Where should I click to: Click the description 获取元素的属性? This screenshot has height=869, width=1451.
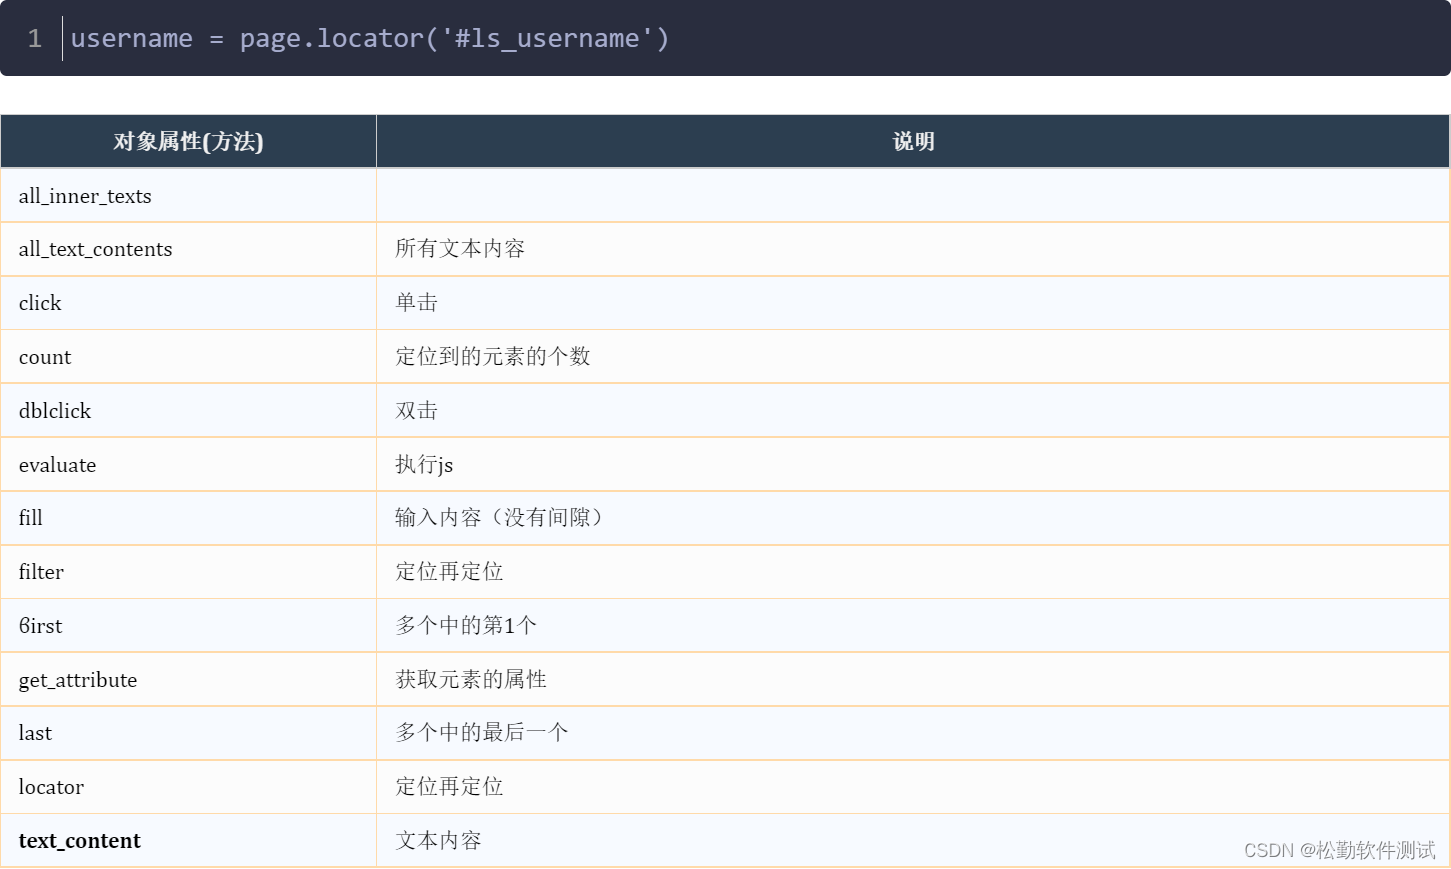471,680
